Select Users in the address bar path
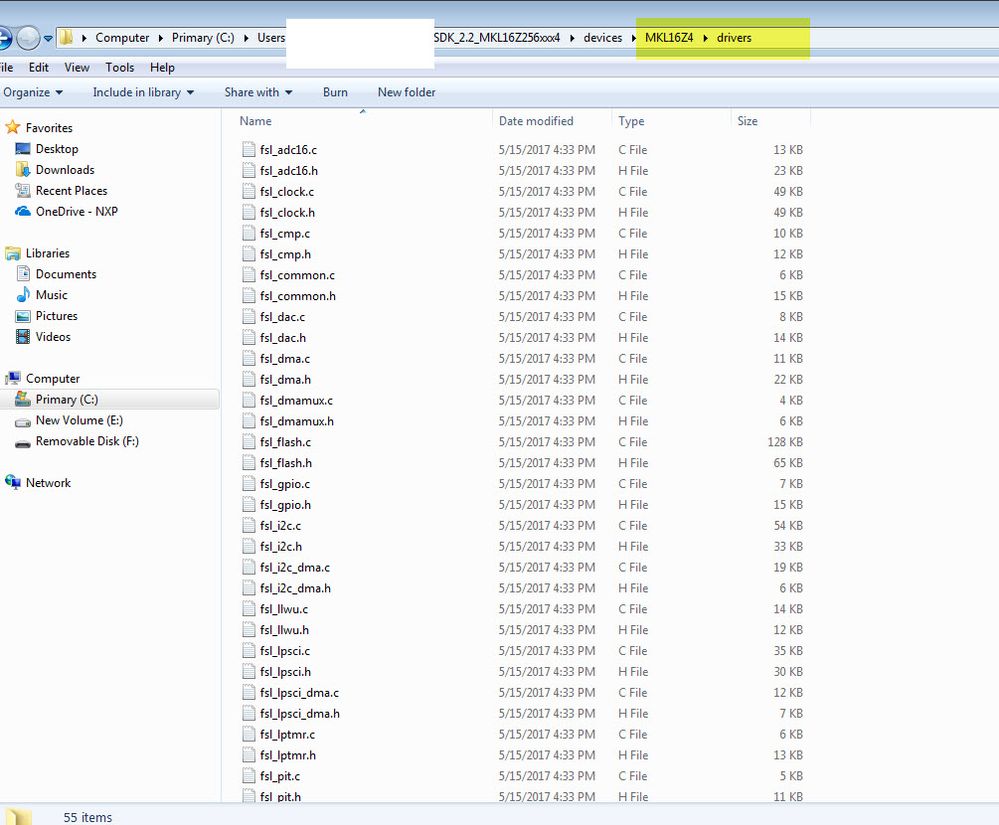999x825 pixels. [271, 38]
